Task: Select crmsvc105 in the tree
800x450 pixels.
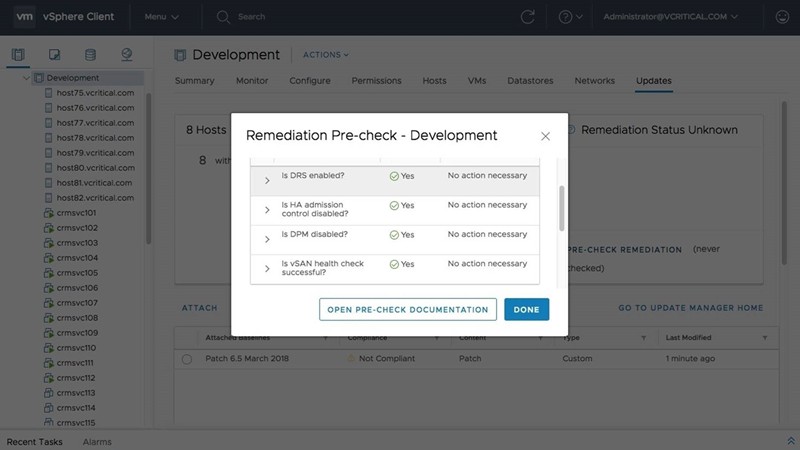Action: [77, 273]
